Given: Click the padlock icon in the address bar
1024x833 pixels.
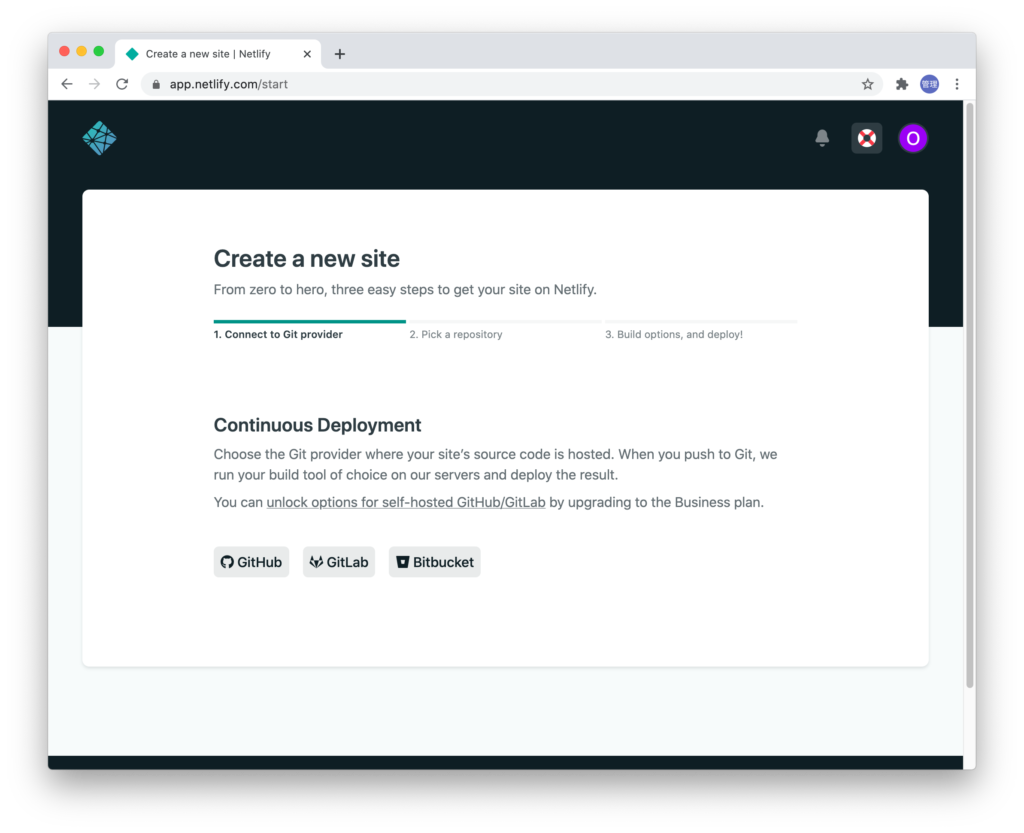Looking at the screenshot, I should point(155,84).
